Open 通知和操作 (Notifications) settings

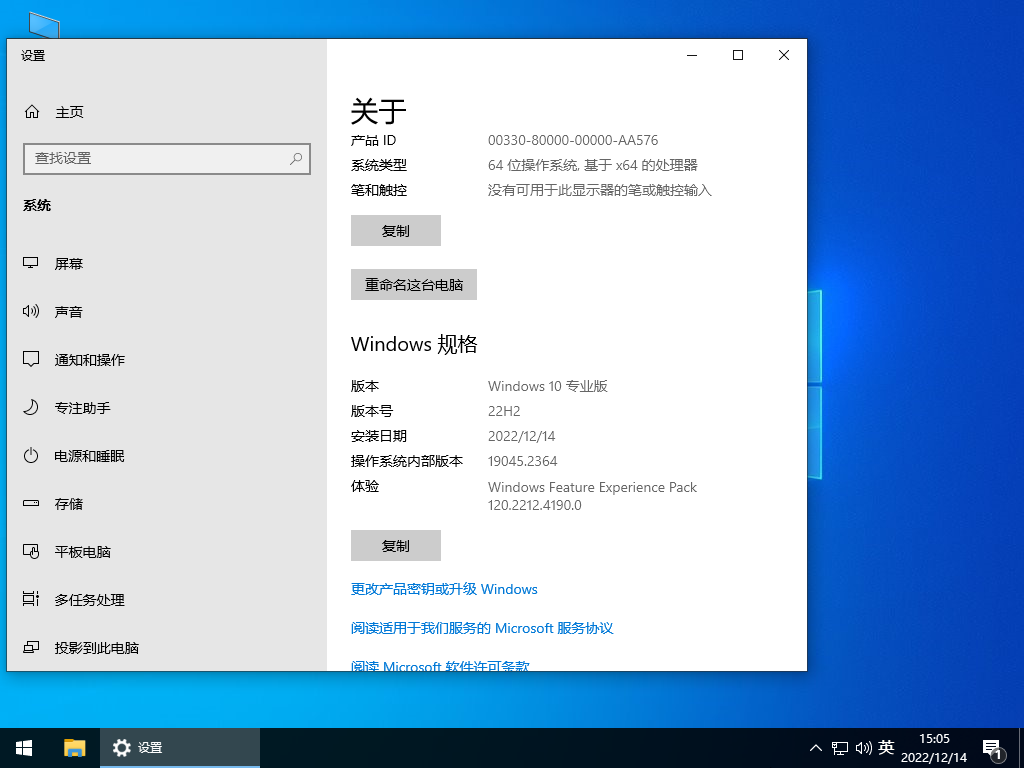click(x=90, y=359)
